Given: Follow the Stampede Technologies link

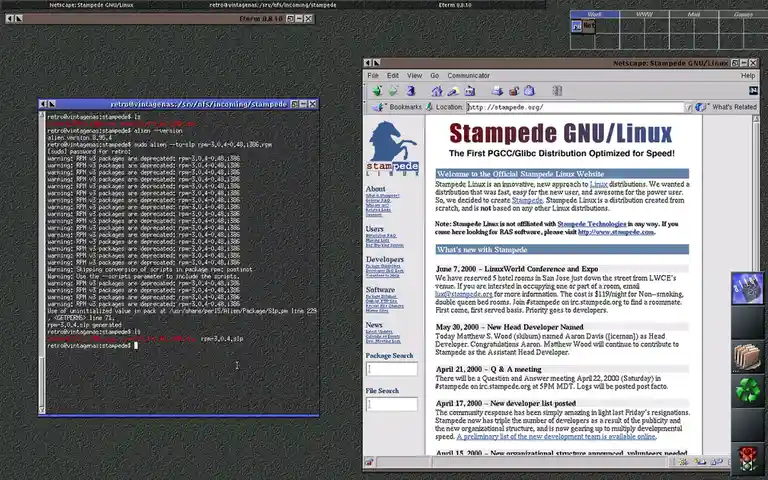Looking at the screenshot, I should point(592,224).
